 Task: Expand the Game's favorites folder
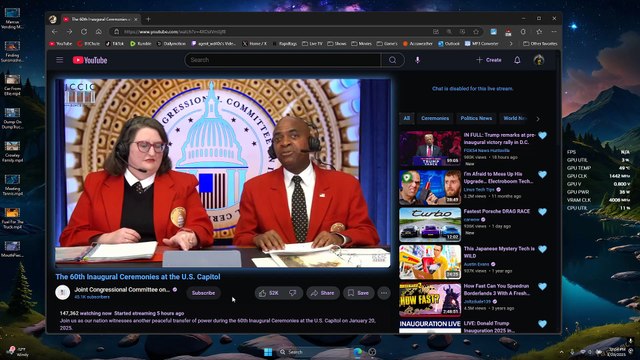tap(387, 44)
